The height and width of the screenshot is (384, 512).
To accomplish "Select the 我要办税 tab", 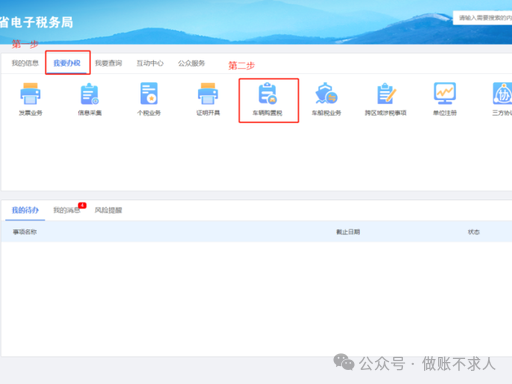I will 67,63.
